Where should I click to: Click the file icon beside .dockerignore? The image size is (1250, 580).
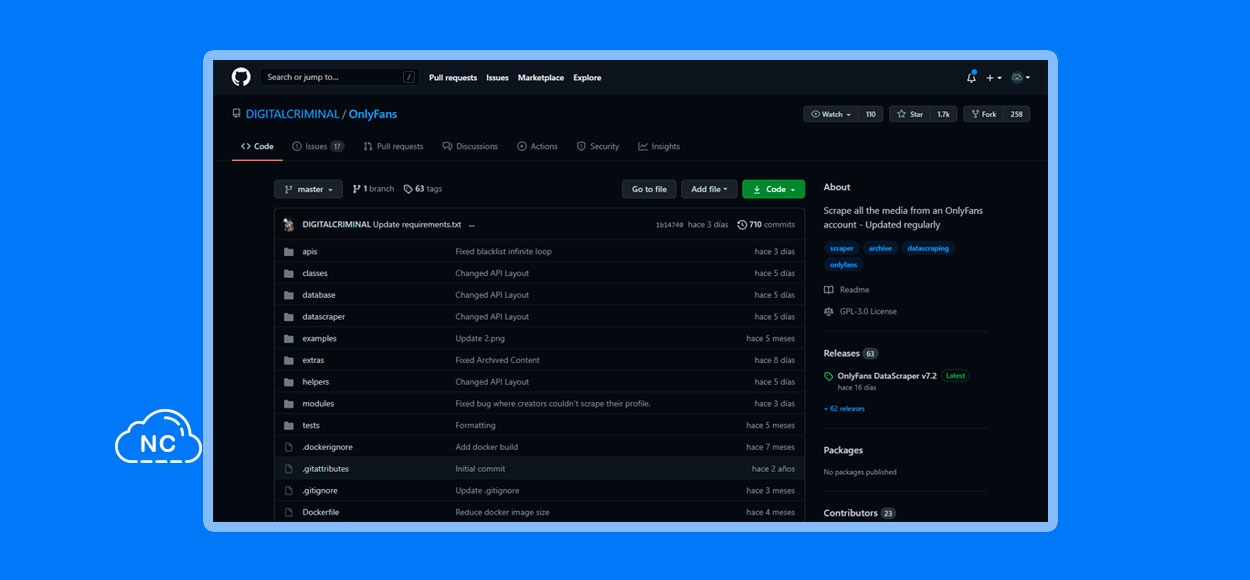(x=288, y=447)
